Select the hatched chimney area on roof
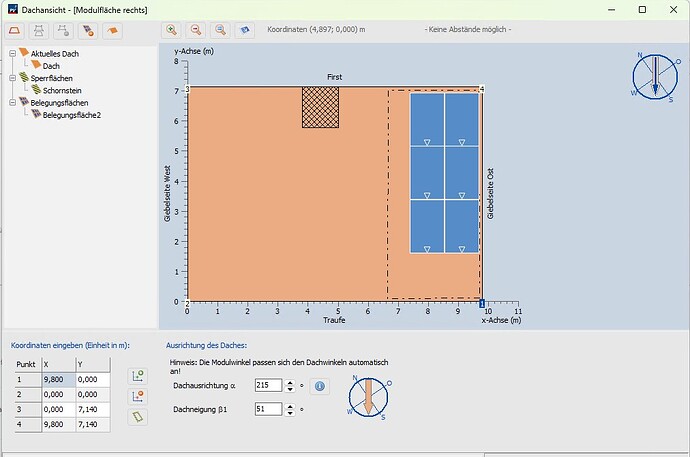The height and width of the screenshot is (457, 690). (320, 107)
